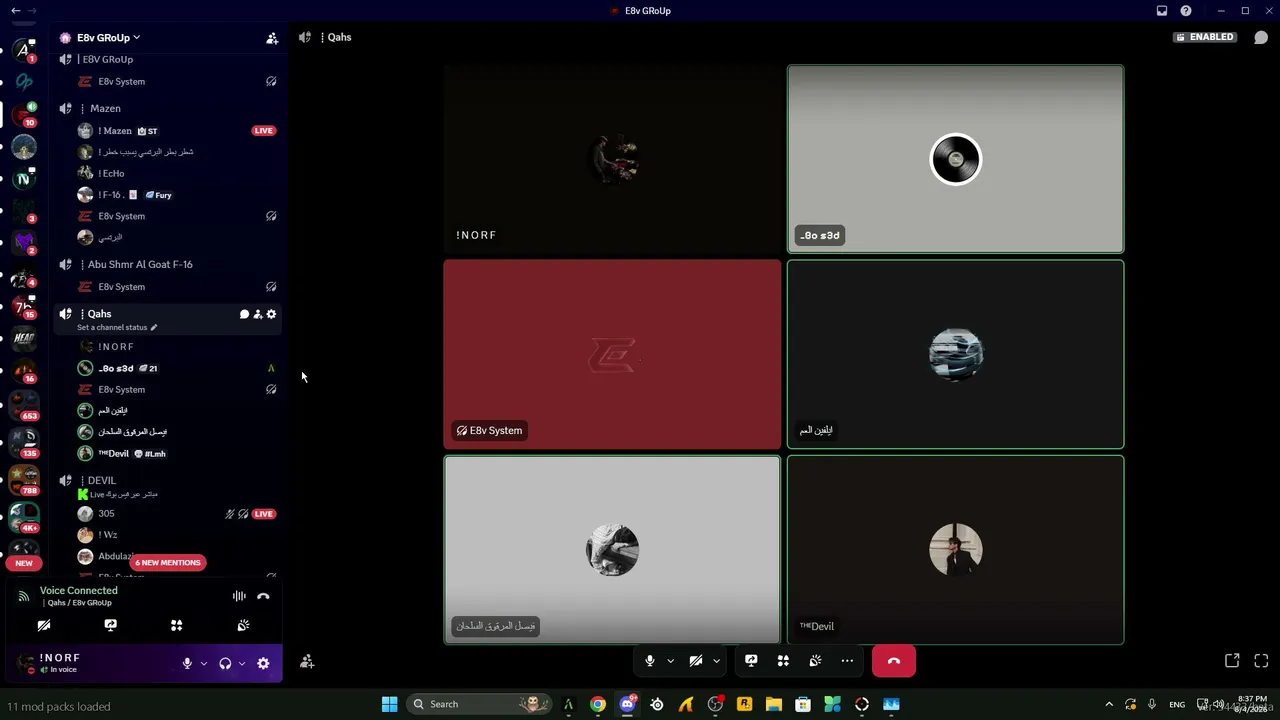This screenshot has height=720, width=1280.
Task: Open input device options beside user-panel mic
Action: 204,663
